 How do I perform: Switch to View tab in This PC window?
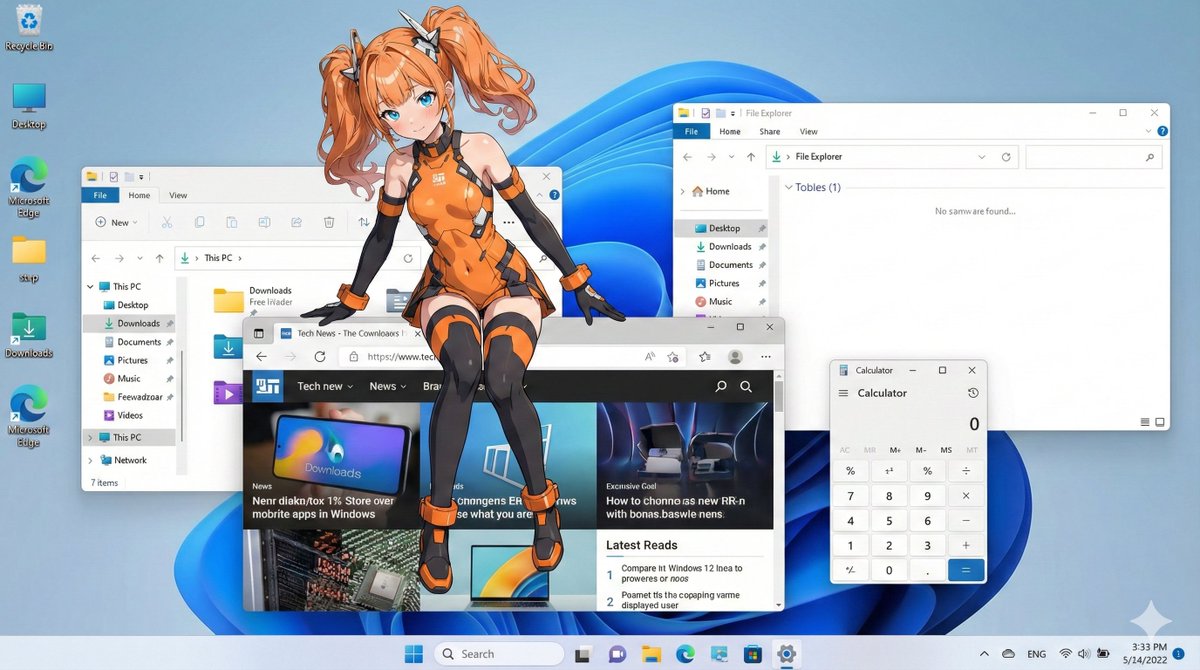[x=178, y=195]
